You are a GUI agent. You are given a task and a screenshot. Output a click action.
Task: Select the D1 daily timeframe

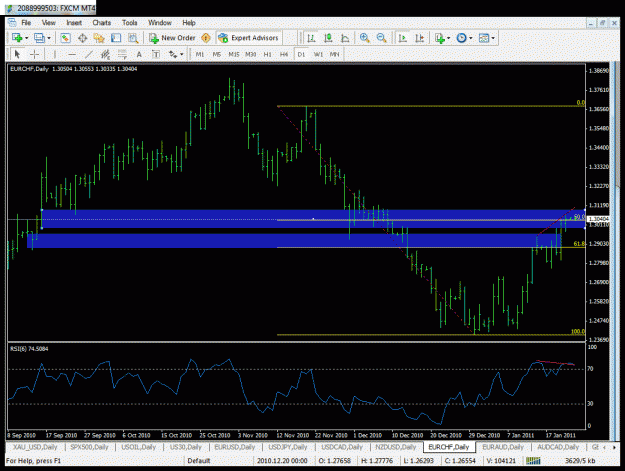pyautogui.click(x=301, y=54)
